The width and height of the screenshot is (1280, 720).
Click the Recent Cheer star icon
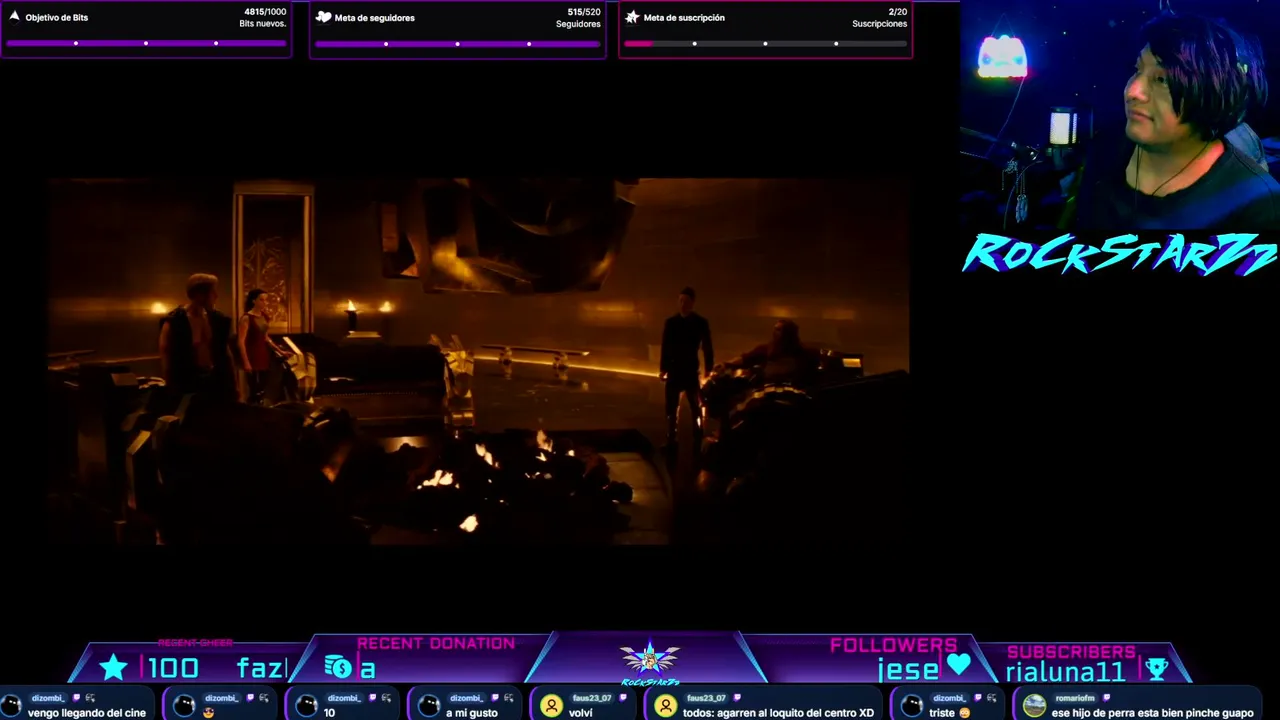tap(113, 668)
